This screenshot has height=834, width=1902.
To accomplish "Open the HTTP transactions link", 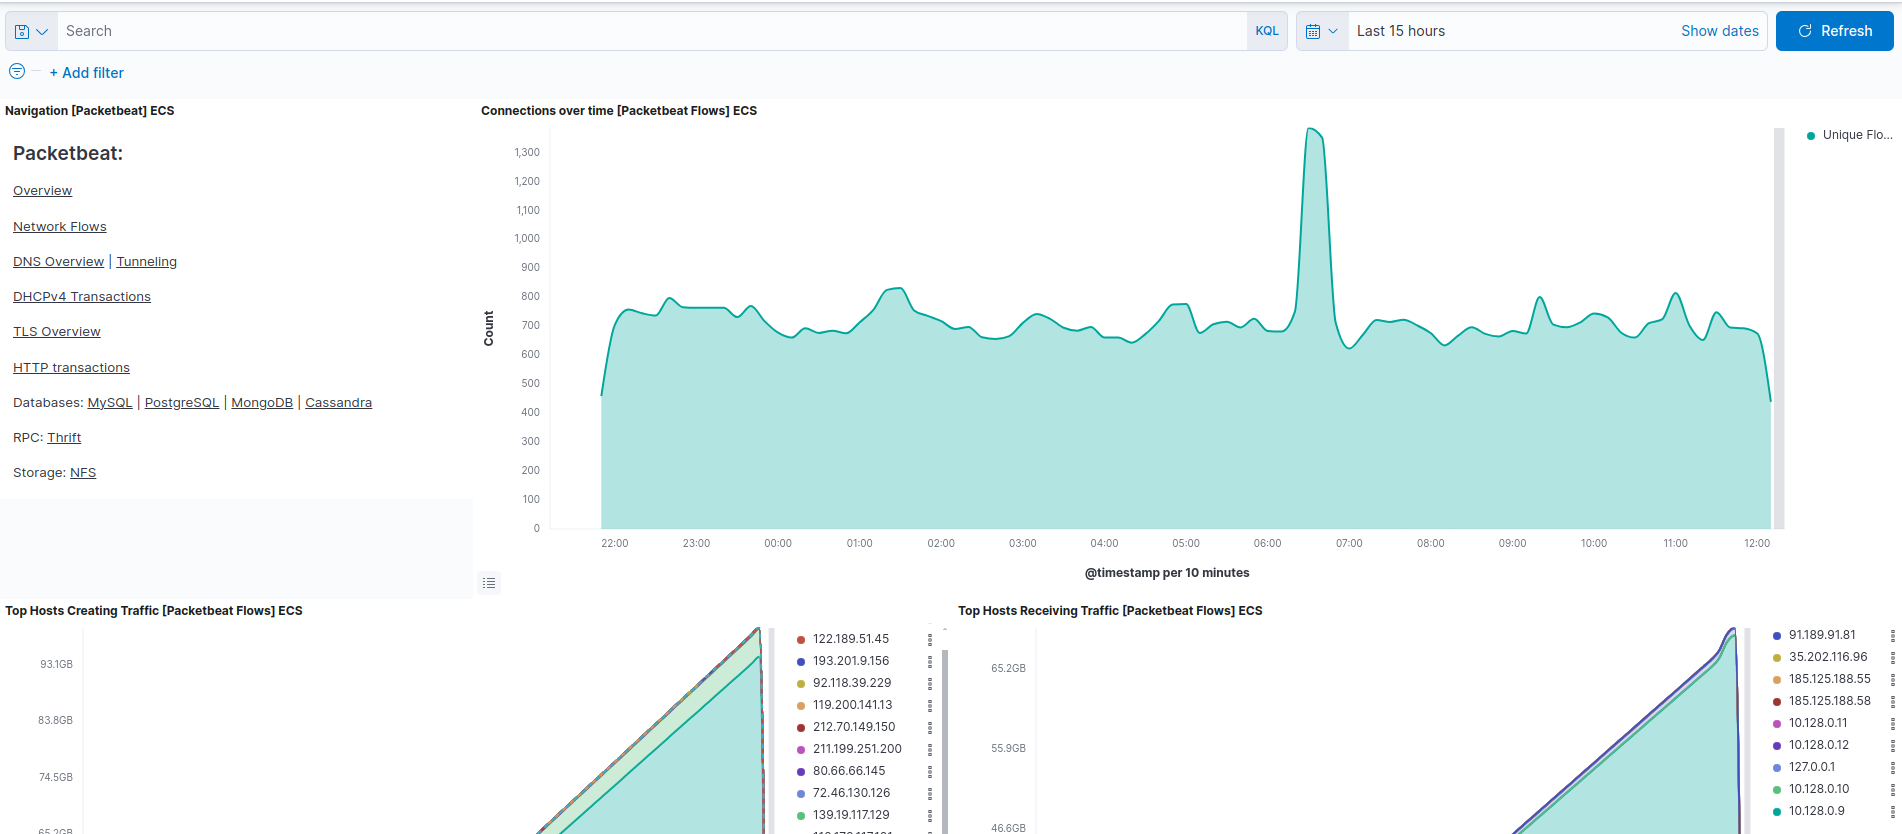I will 71,368.
